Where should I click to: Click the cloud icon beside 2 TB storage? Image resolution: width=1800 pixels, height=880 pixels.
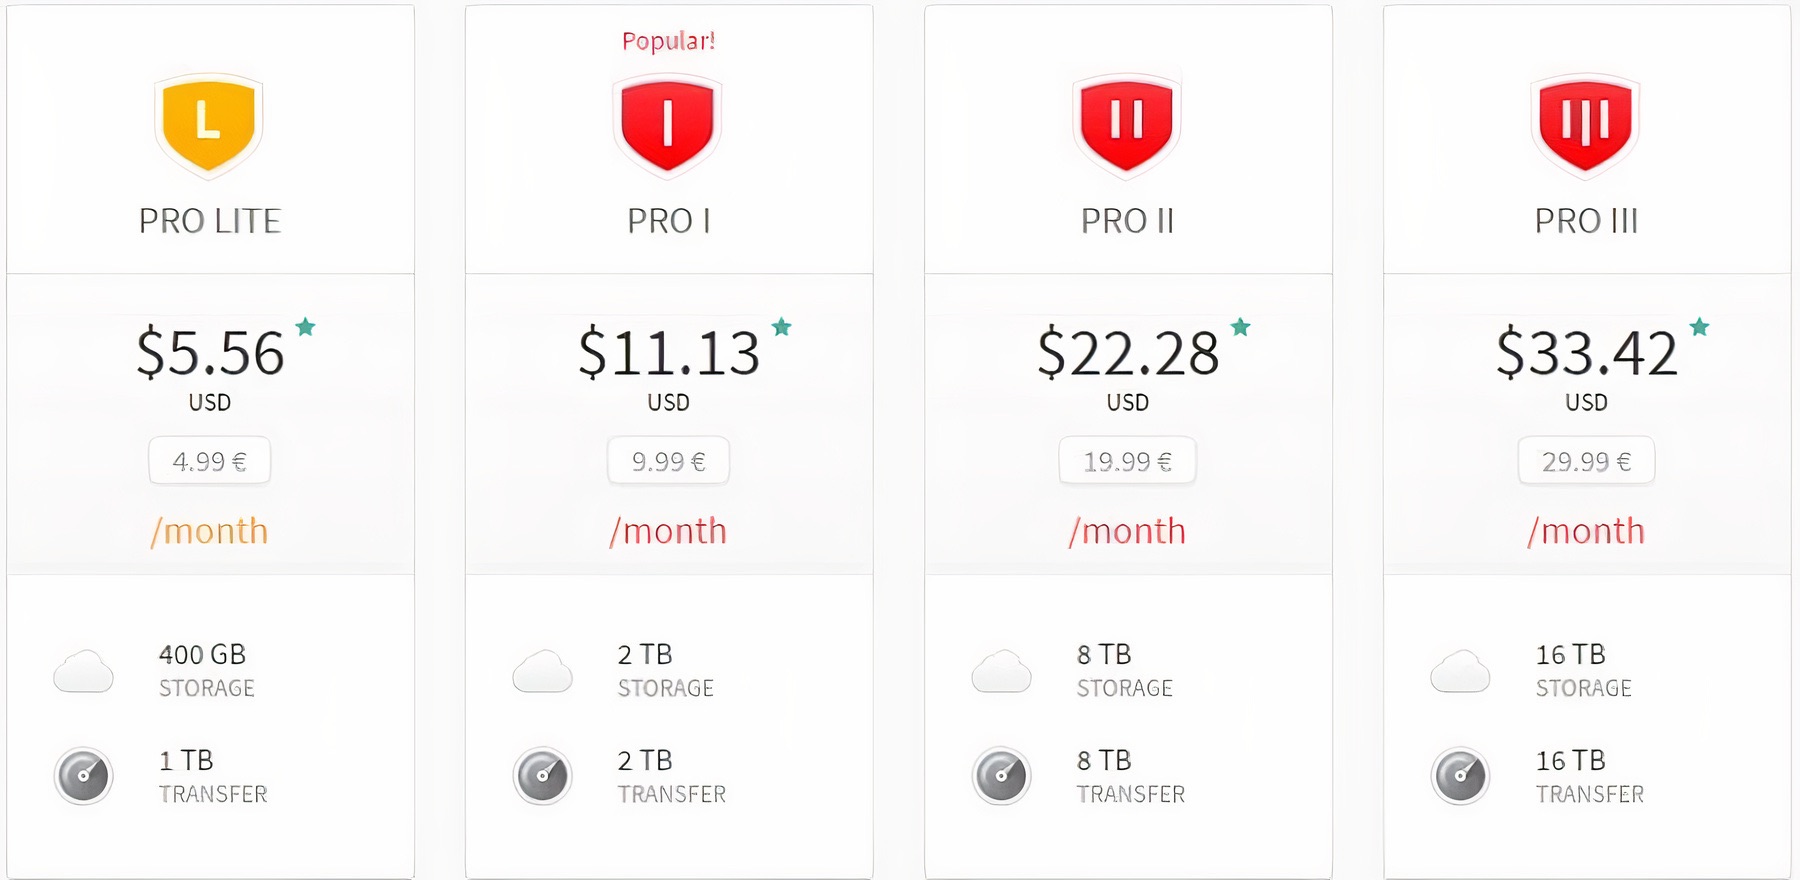542,671
